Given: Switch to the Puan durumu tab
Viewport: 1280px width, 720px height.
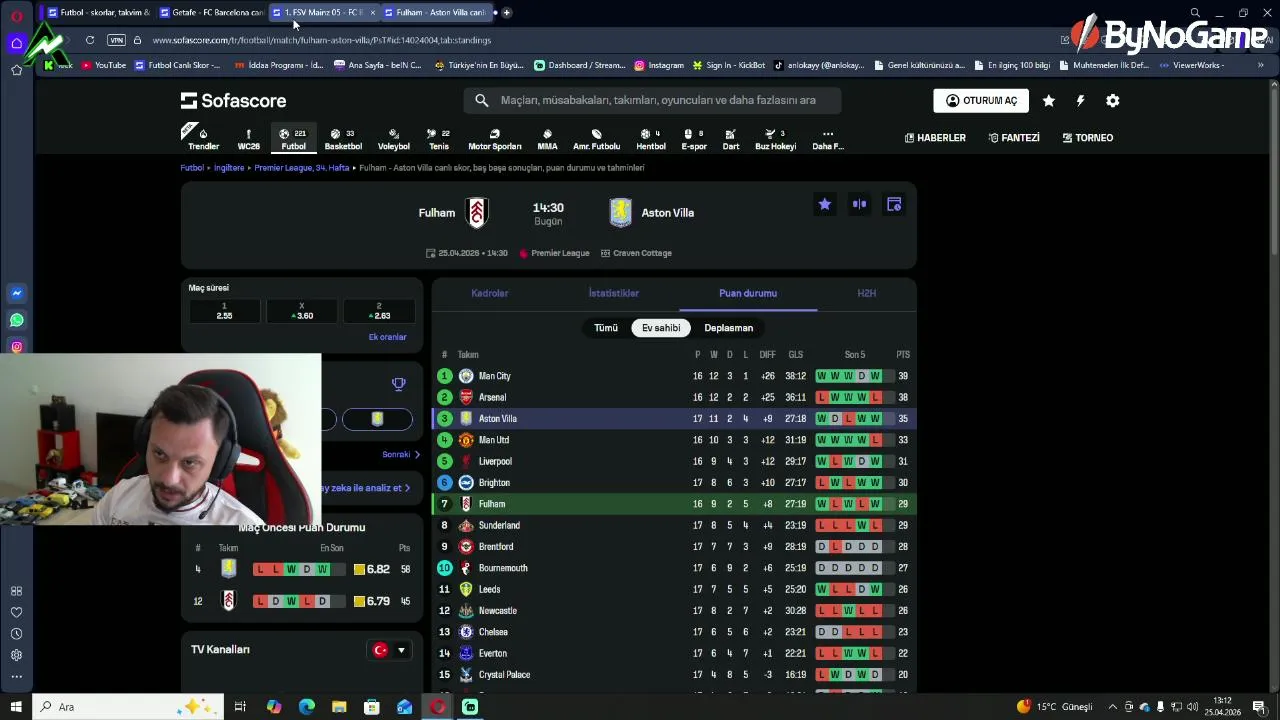Looking at the screenshot, I should tap(748, 293).
